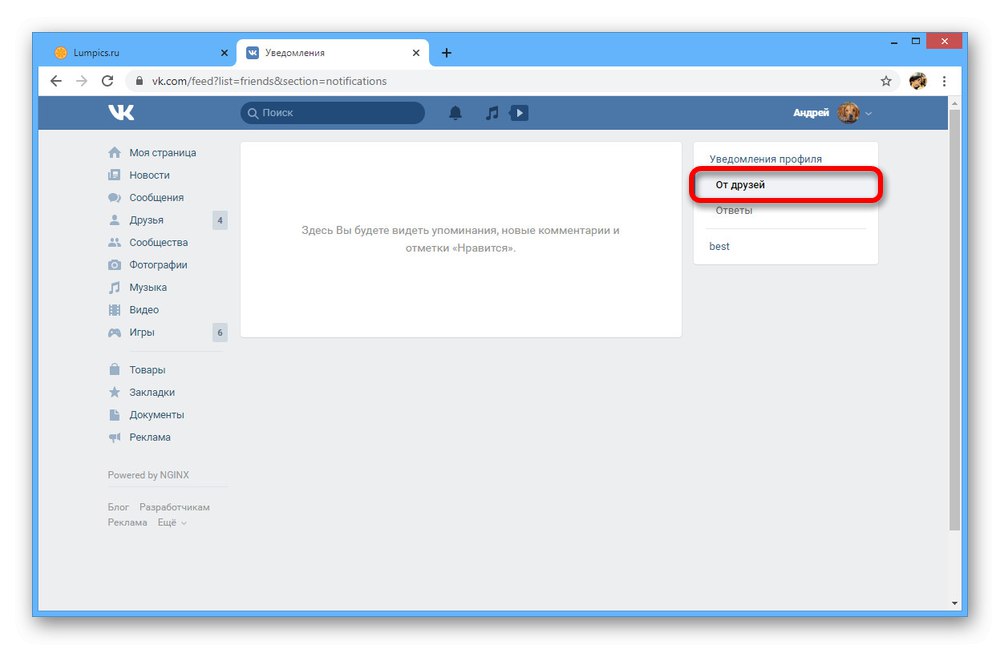Open Chrome three-dot menu
Image resolution: width=1000 pixels, height=649 pixels.
(945, 81)
